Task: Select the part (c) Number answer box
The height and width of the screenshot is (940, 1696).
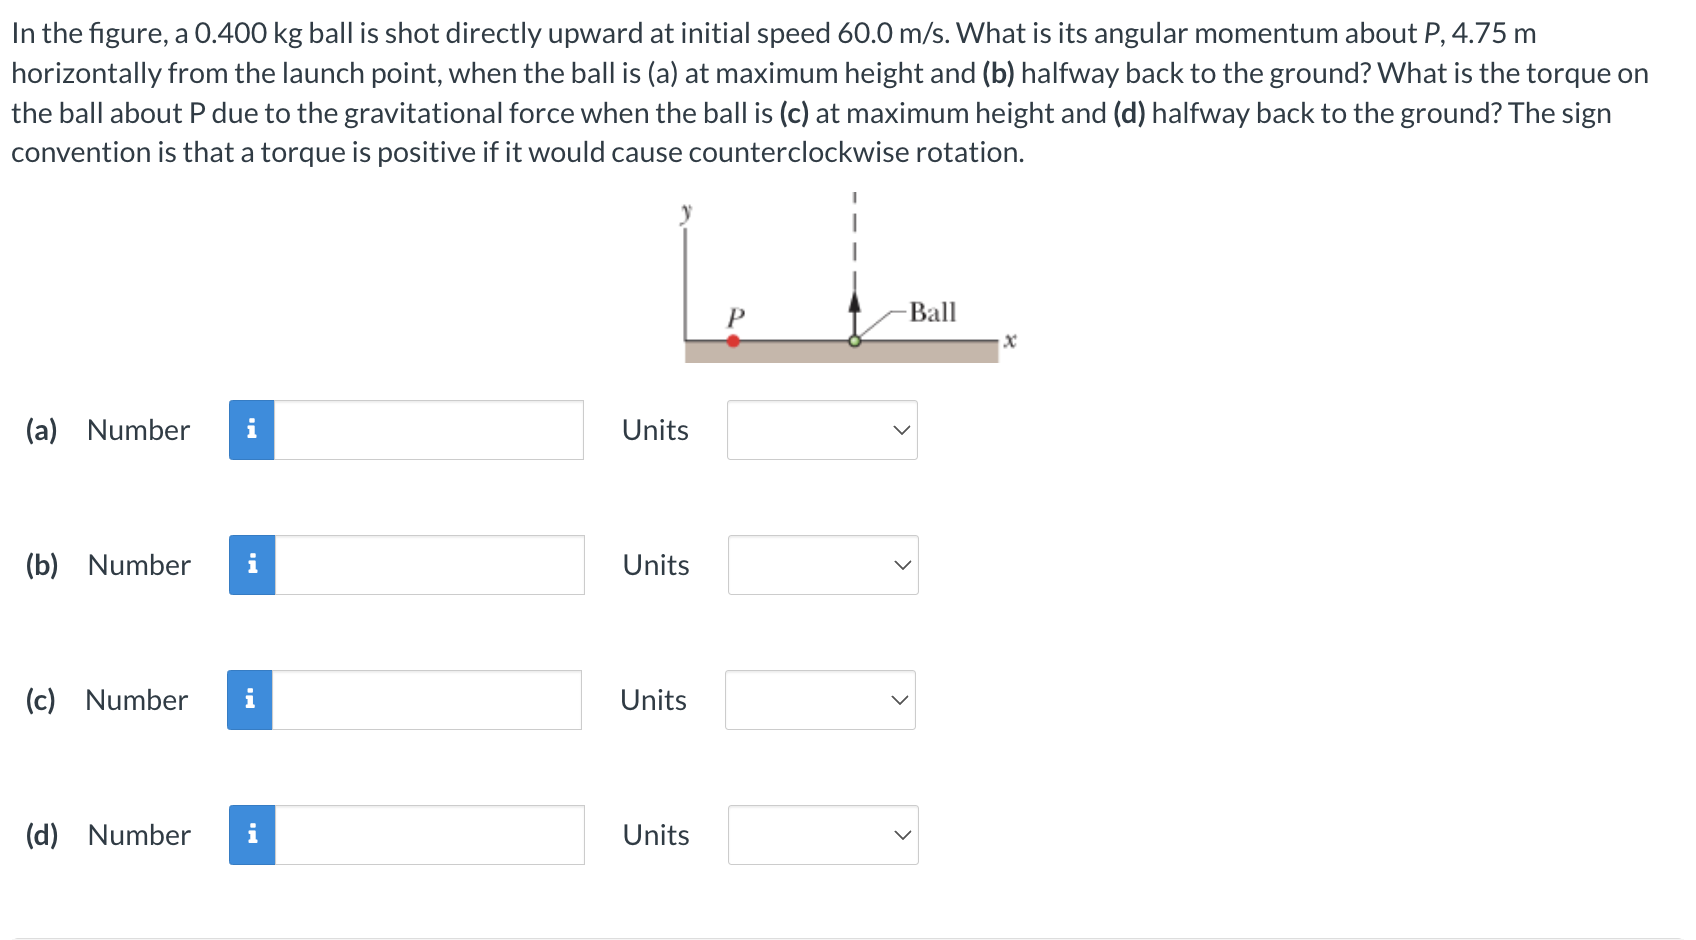Action: click(x=426, y=700)
